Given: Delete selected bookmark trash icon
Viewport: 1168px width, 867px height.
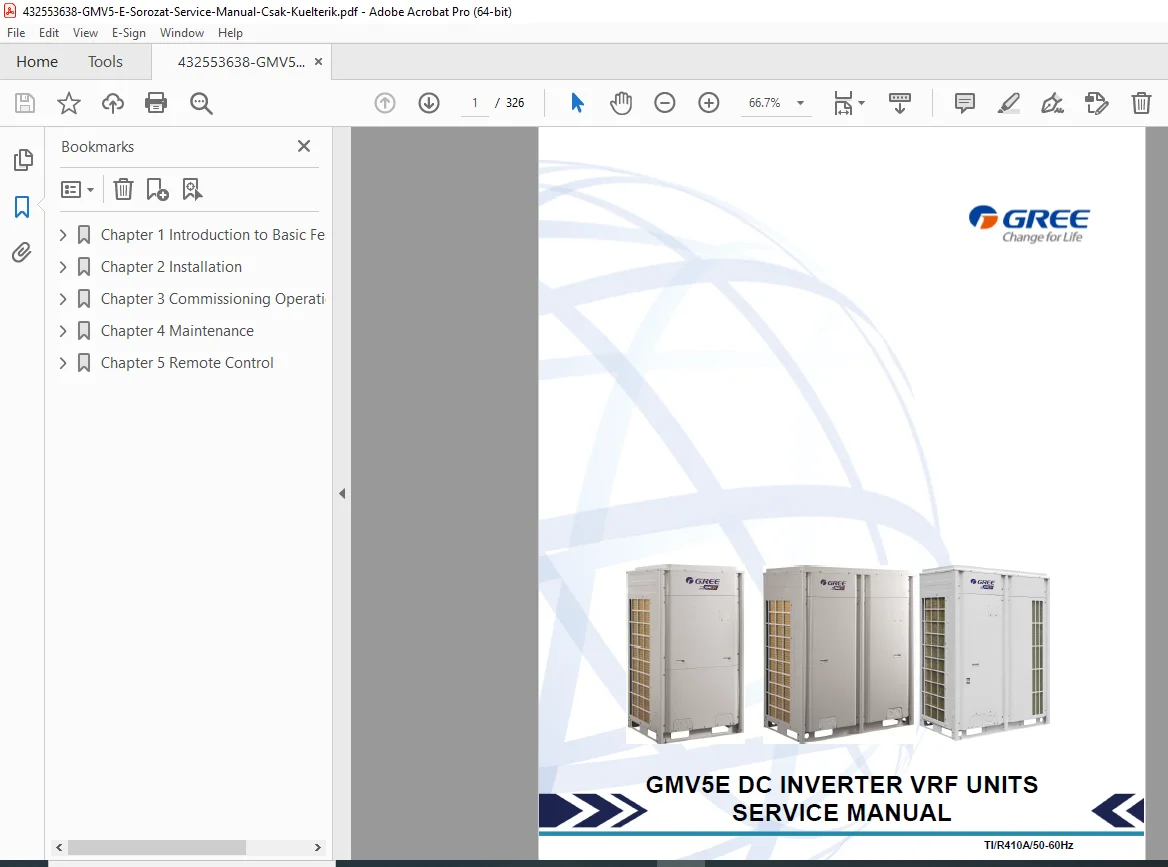Looking at the screenshot, I should click(x=123, y=189).
